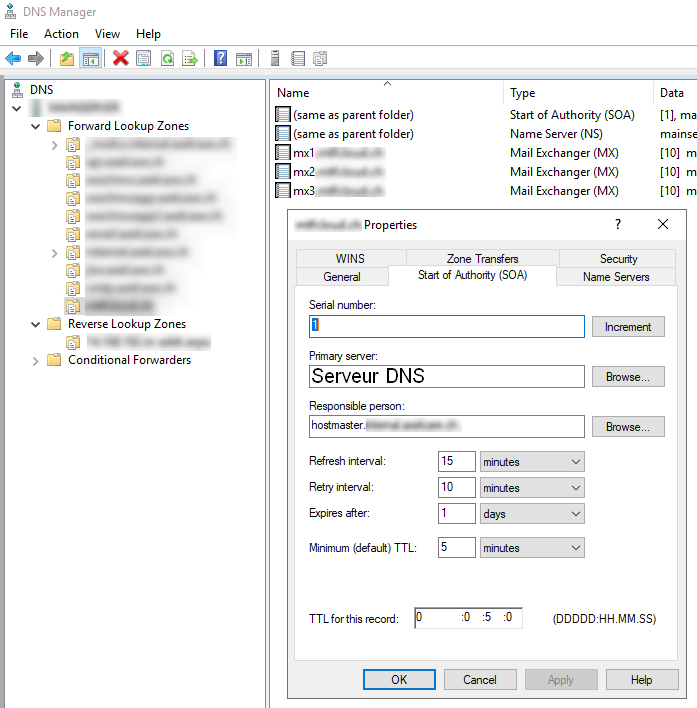Click Browse next to Primary server
Screen dimensions: 697x708
(628, 377)
